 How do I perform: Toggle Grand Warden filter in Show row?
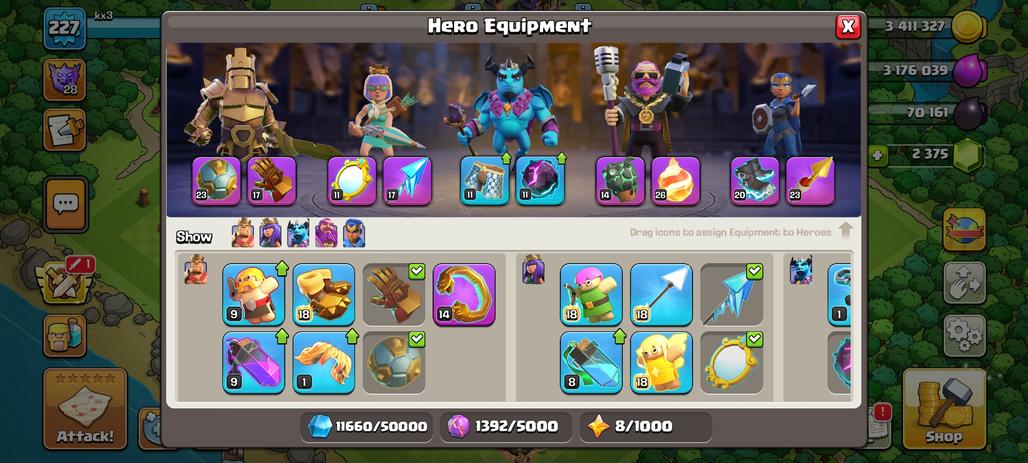(326, 233)
